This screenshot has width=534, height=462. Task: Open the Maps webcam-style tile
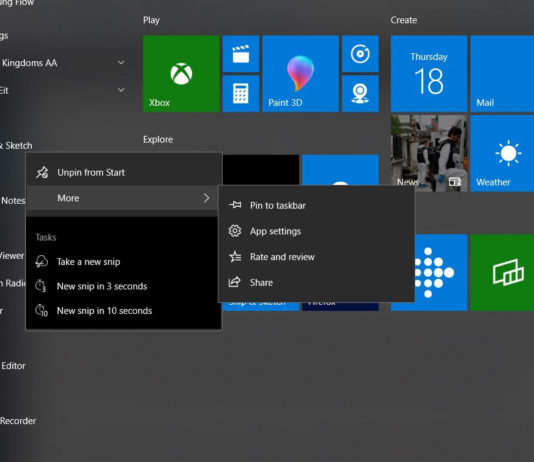360,94
